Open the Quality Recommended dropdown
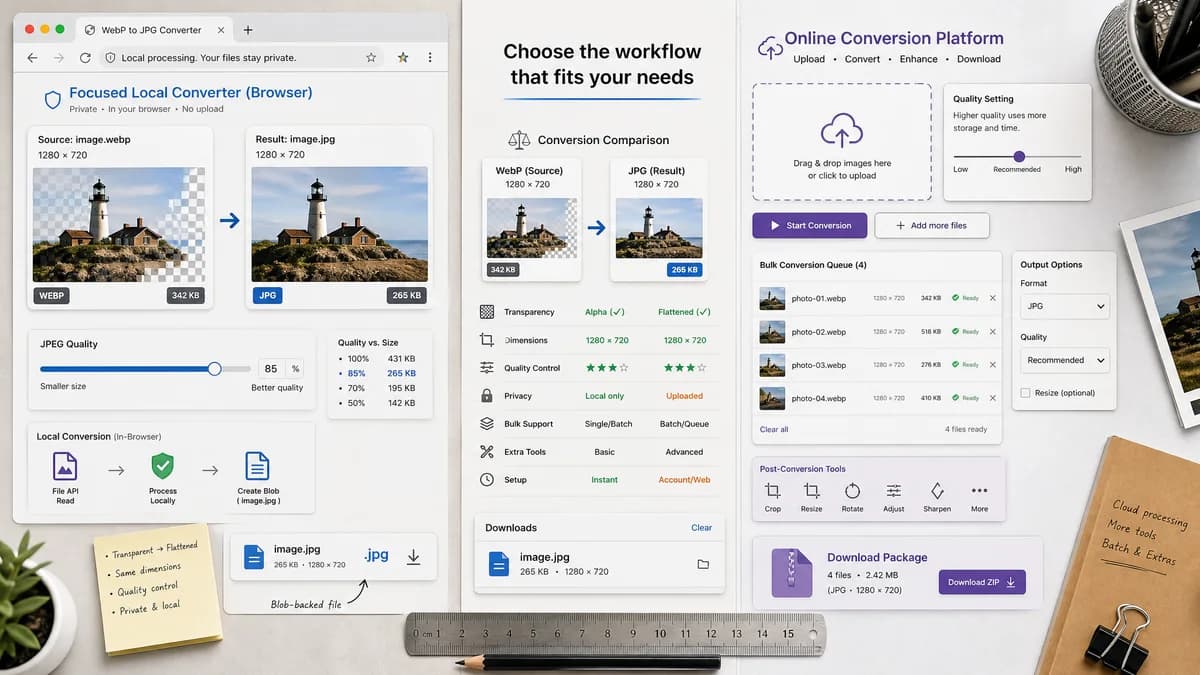Screen dimensions: 1200x675 tap(1064, 360)
